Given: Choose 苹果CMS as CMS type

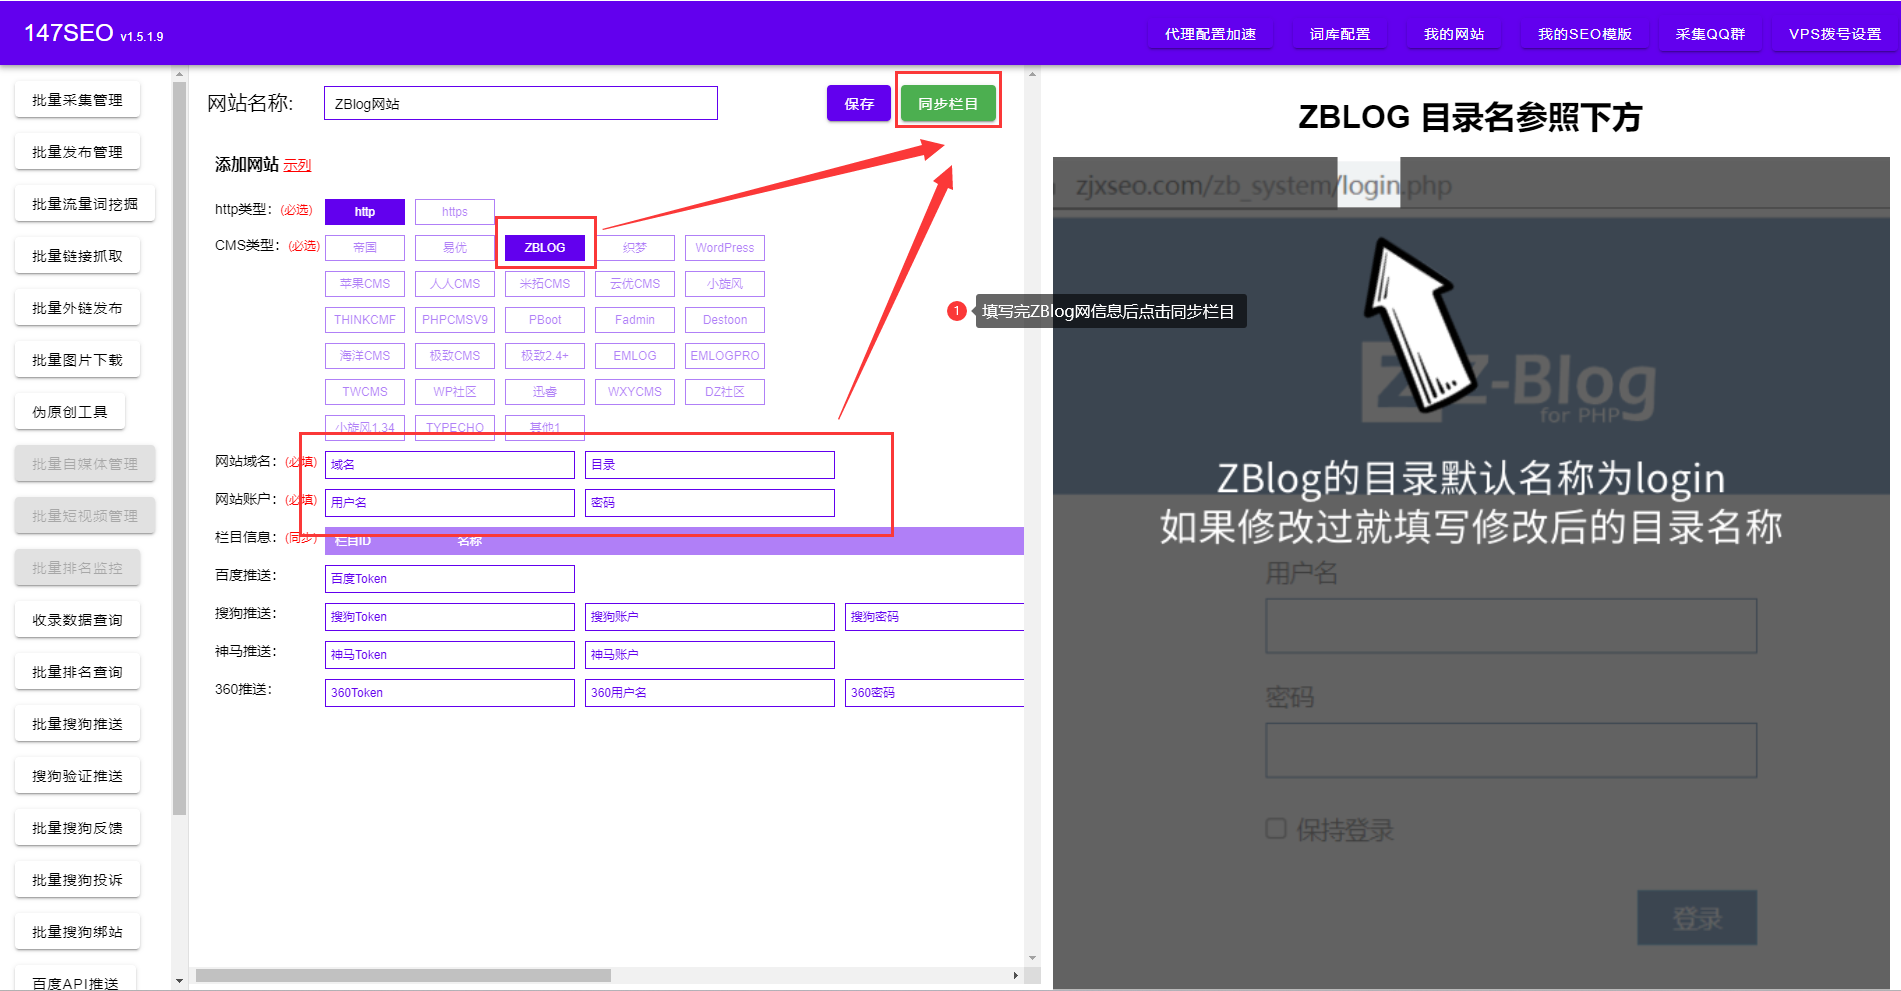Looking at the screenshot, I should tap(365, 284).
